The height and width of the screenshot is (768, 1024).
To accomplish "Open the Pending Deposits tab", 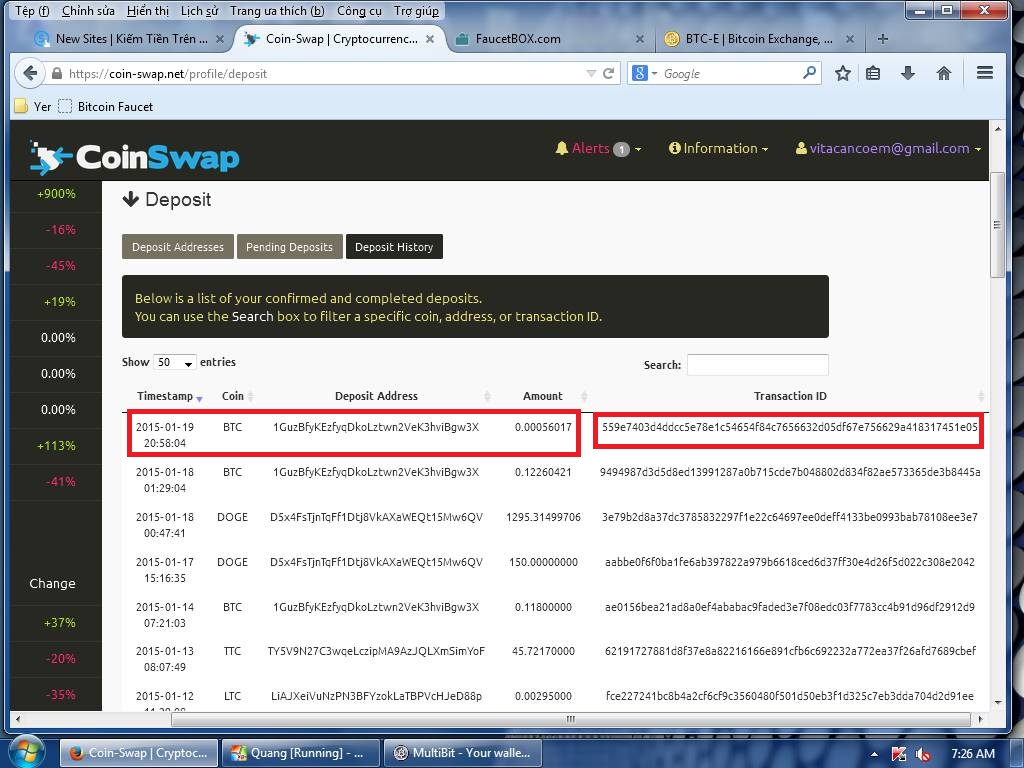I will tap(289, 247).
